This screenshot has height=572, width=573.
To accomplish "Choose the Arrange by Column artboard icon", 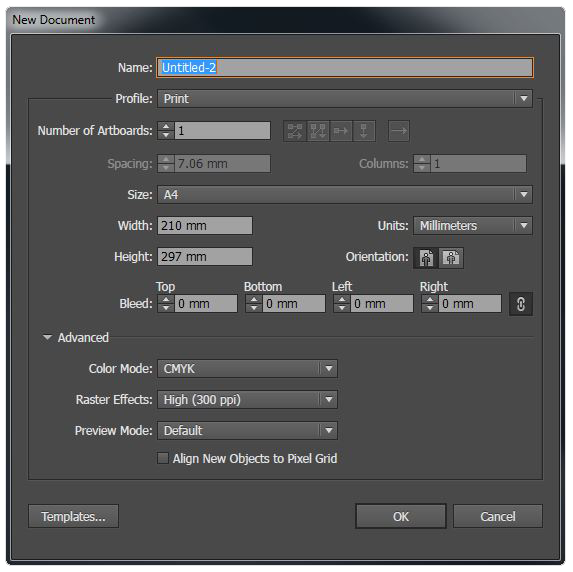I will point(364,131).
